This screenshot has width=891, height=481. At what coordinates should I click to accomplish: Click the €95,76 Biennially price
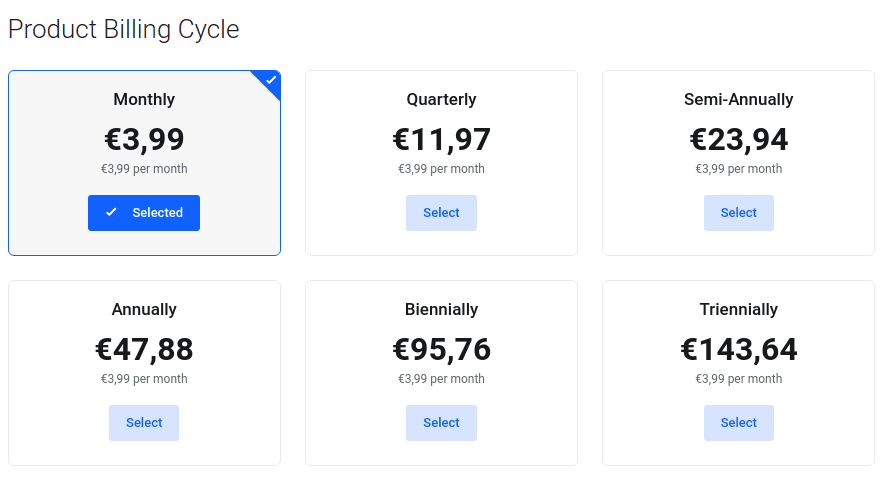point(441,349)
